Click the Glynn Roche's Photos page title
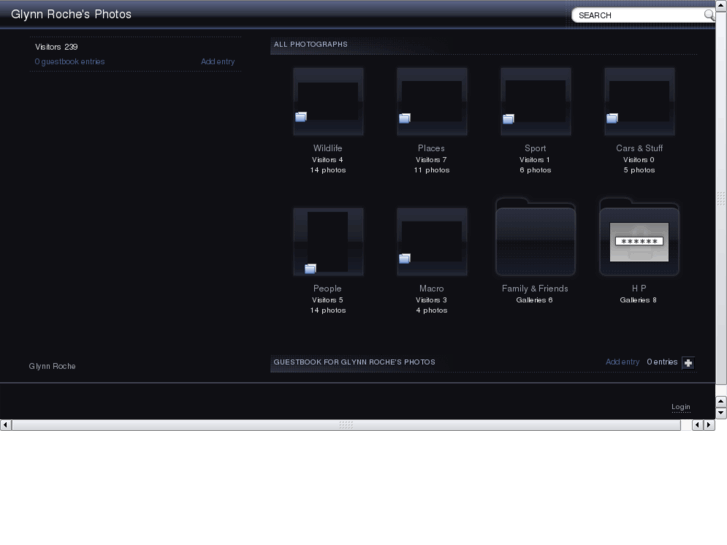 click(71, 14)
